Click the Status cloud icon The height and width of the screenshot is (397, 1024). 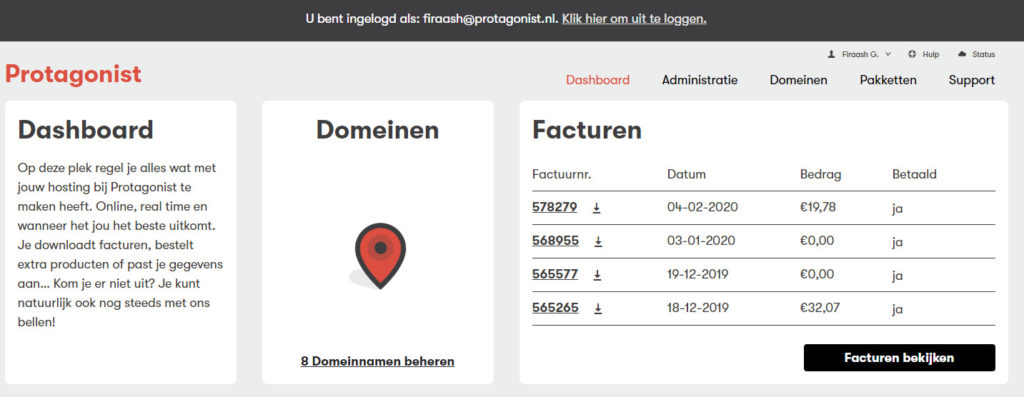[x=961, y=54]
